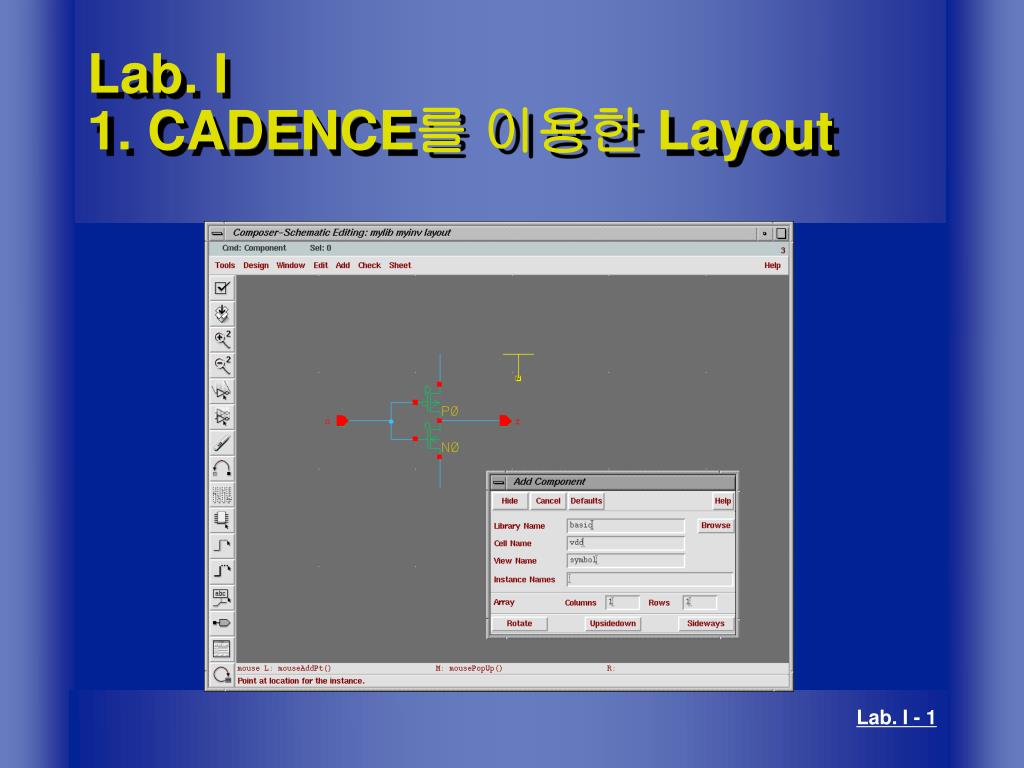
Task: Click the Browse button
Action: click(x=716, y=525)
